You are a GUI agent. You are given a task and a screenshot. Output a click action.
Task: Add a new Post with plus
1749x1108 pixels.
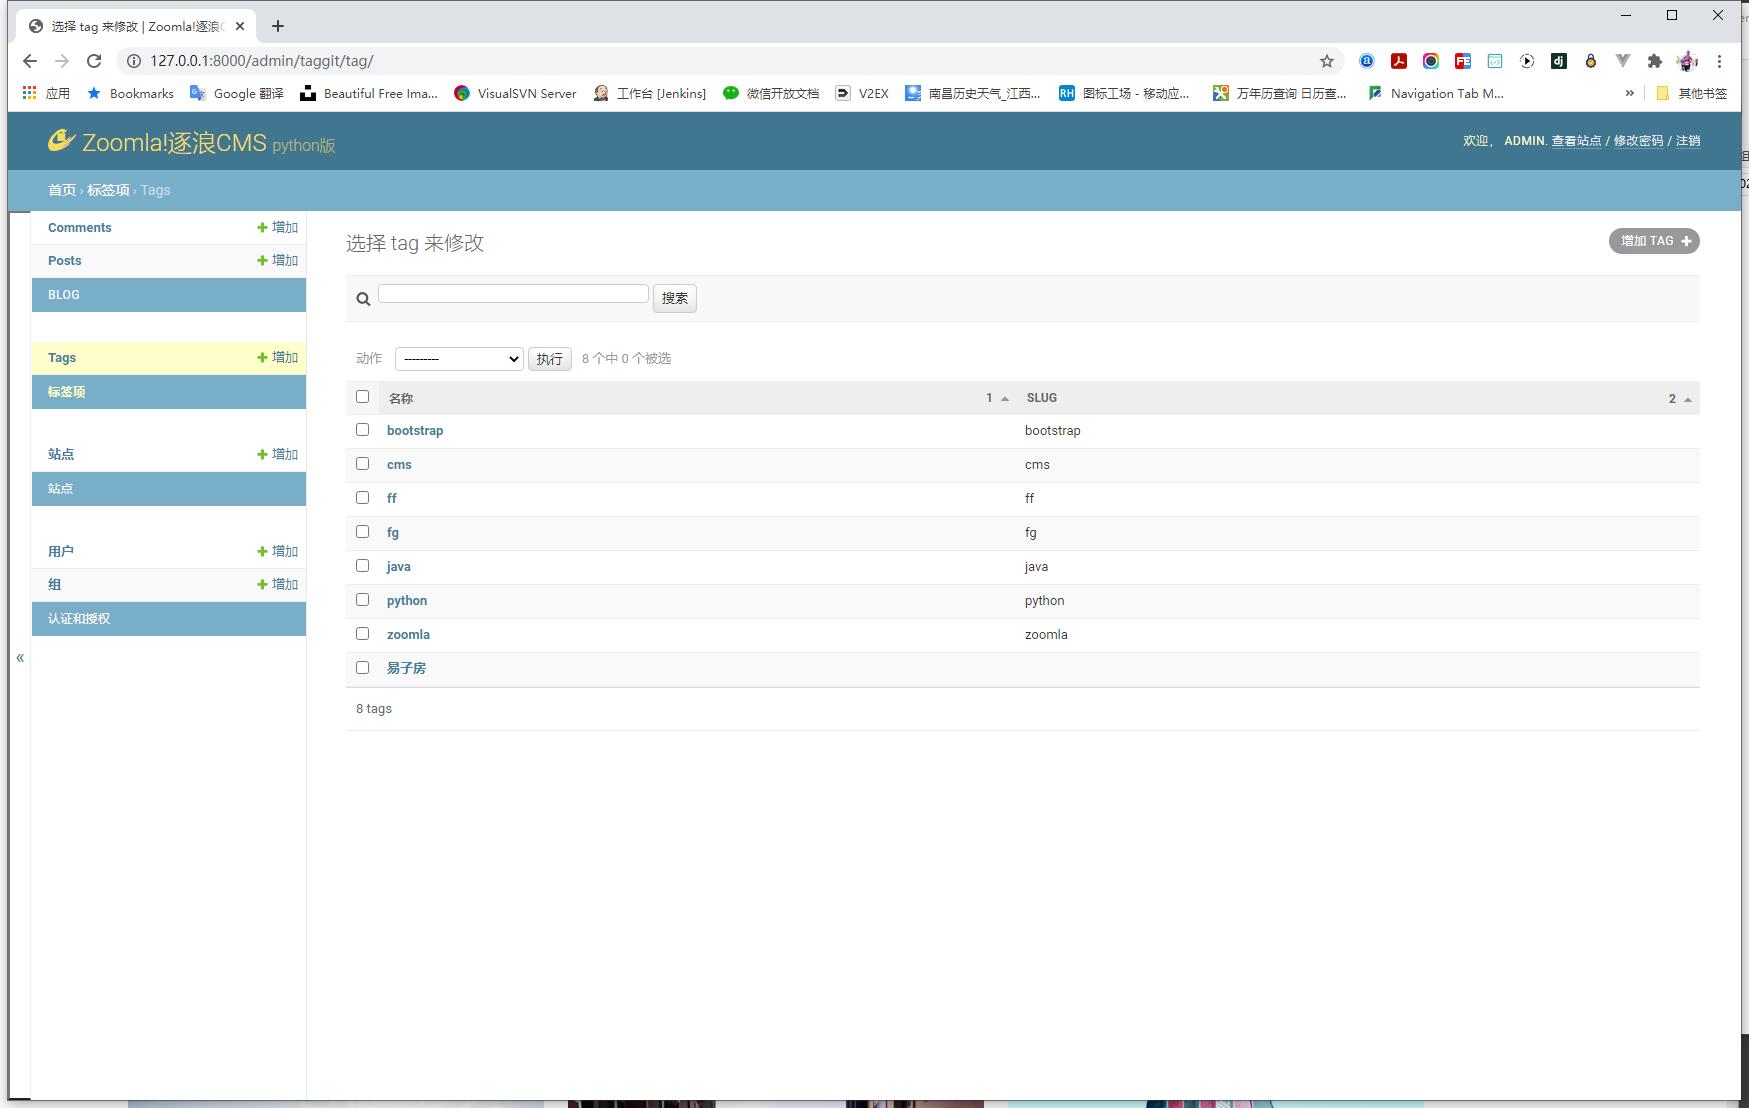[278, 260]
